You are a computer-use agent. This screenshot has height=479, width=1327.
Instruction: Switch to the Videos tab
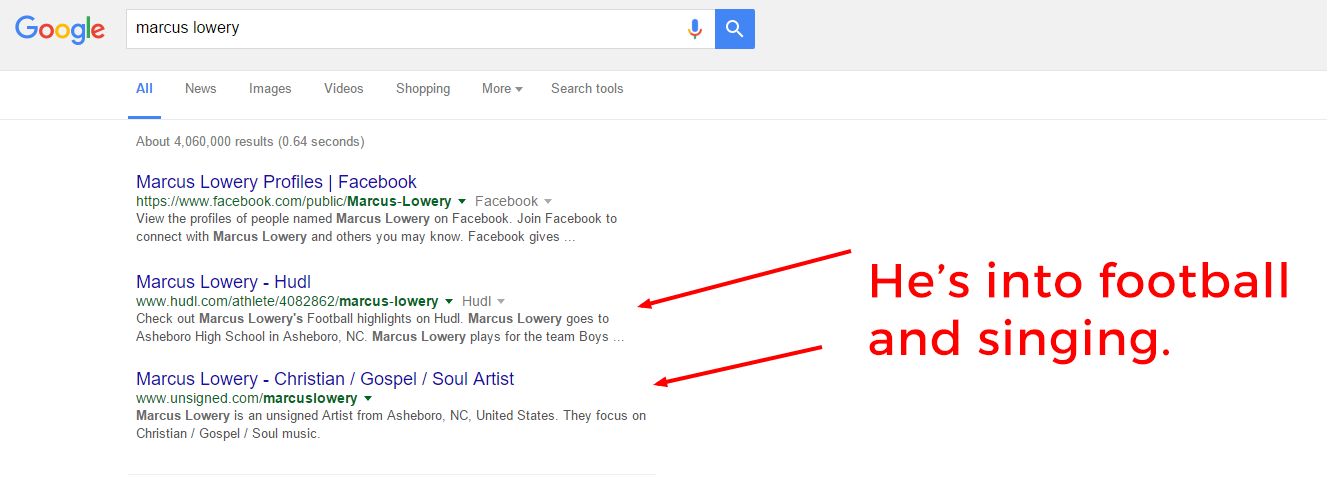click(344, 89)
